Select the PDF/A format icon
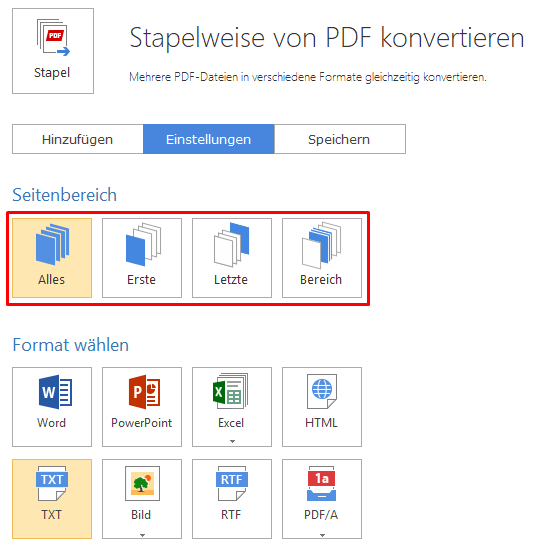This screenshot has height=551, width=538. coord(322,484)
